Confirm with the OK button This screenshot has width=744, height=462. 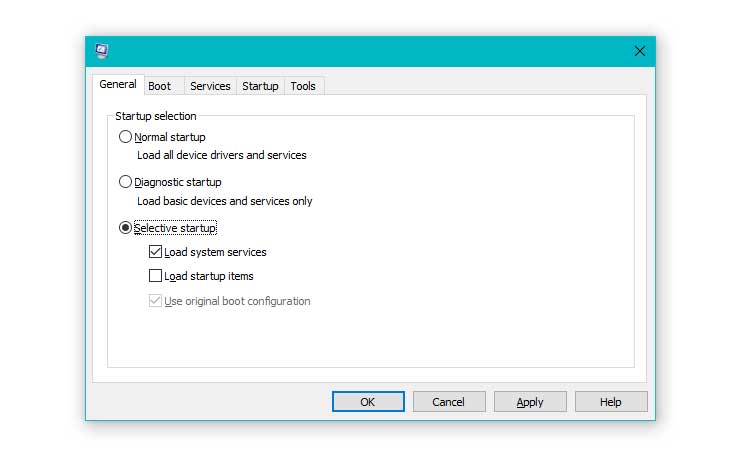(x=368, y=402)
